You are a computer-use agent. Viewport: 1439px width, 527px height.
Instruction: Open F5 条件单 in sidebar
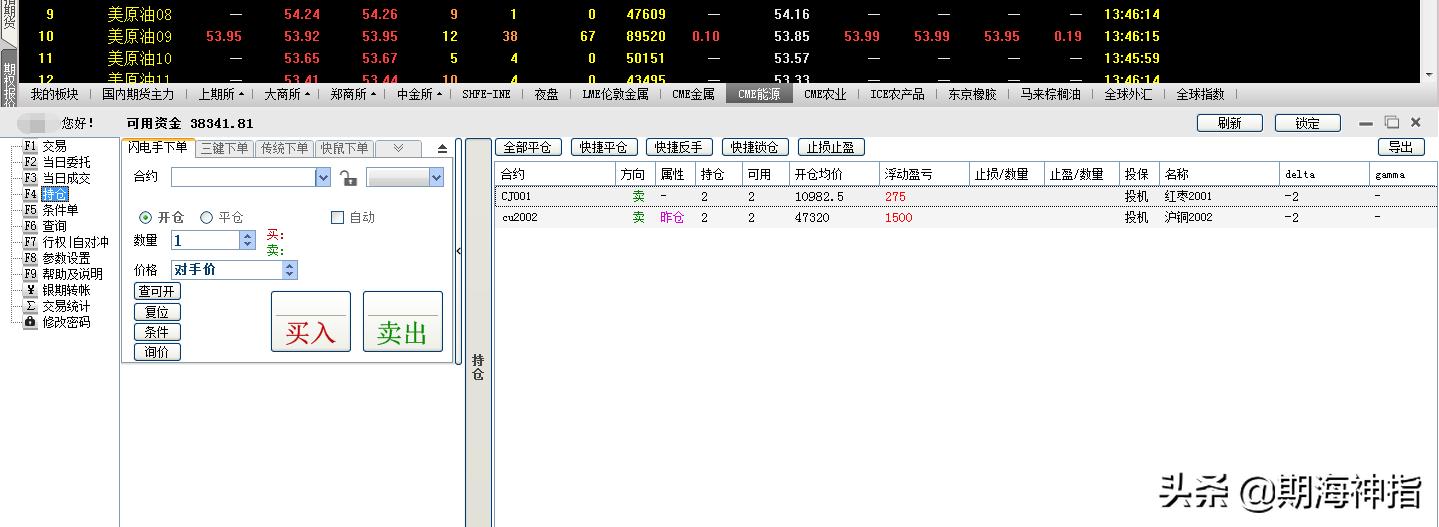pyautogui.click(x=50, y=210)
